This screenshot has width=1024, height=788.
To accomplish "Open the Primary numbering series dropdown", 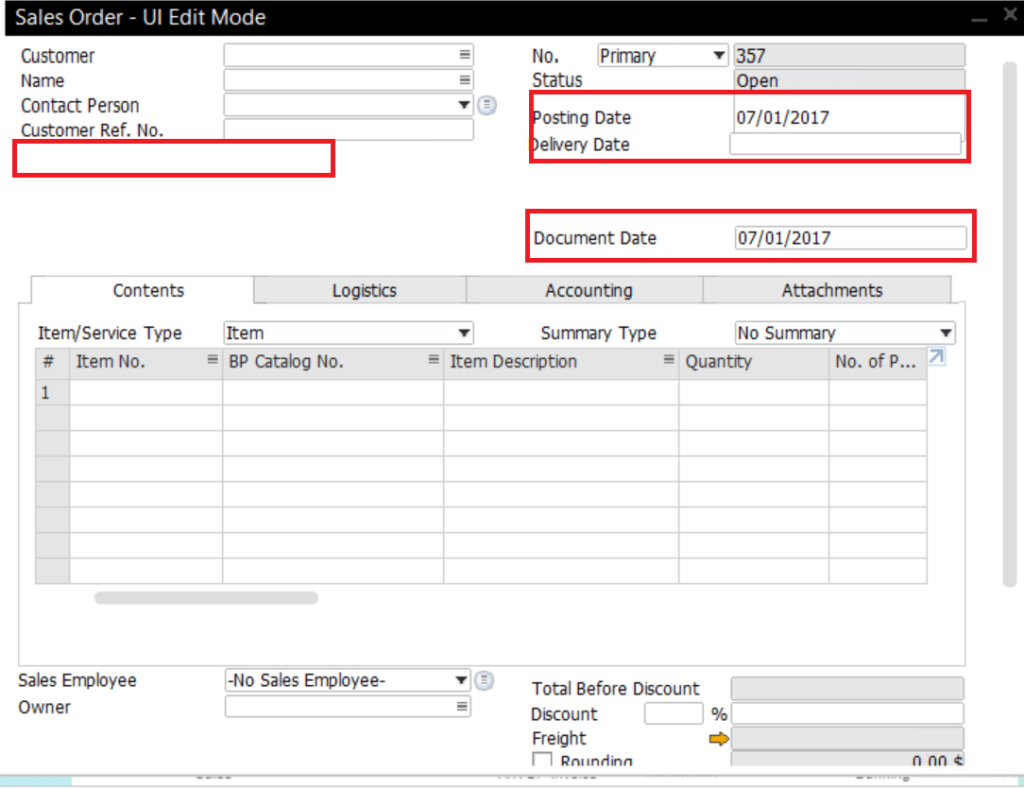I will point(719,55).
